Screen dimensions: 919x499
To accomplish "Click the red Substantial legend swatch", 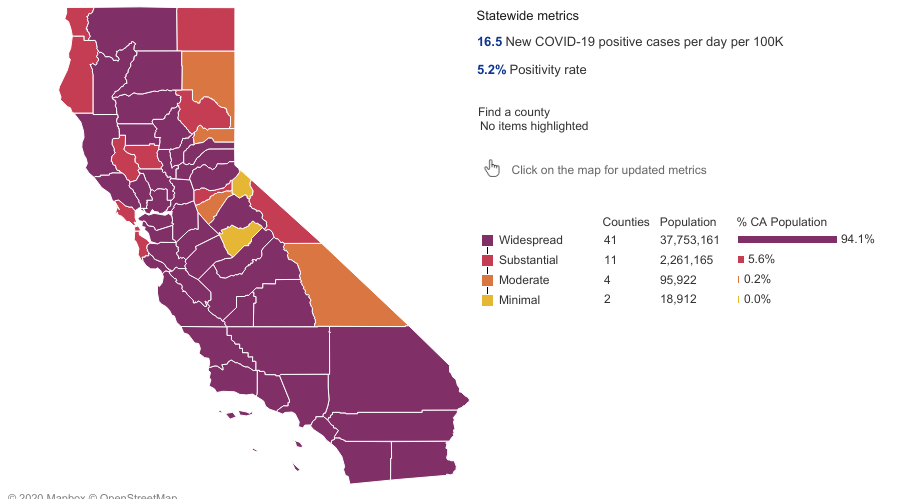I will 488,260.
